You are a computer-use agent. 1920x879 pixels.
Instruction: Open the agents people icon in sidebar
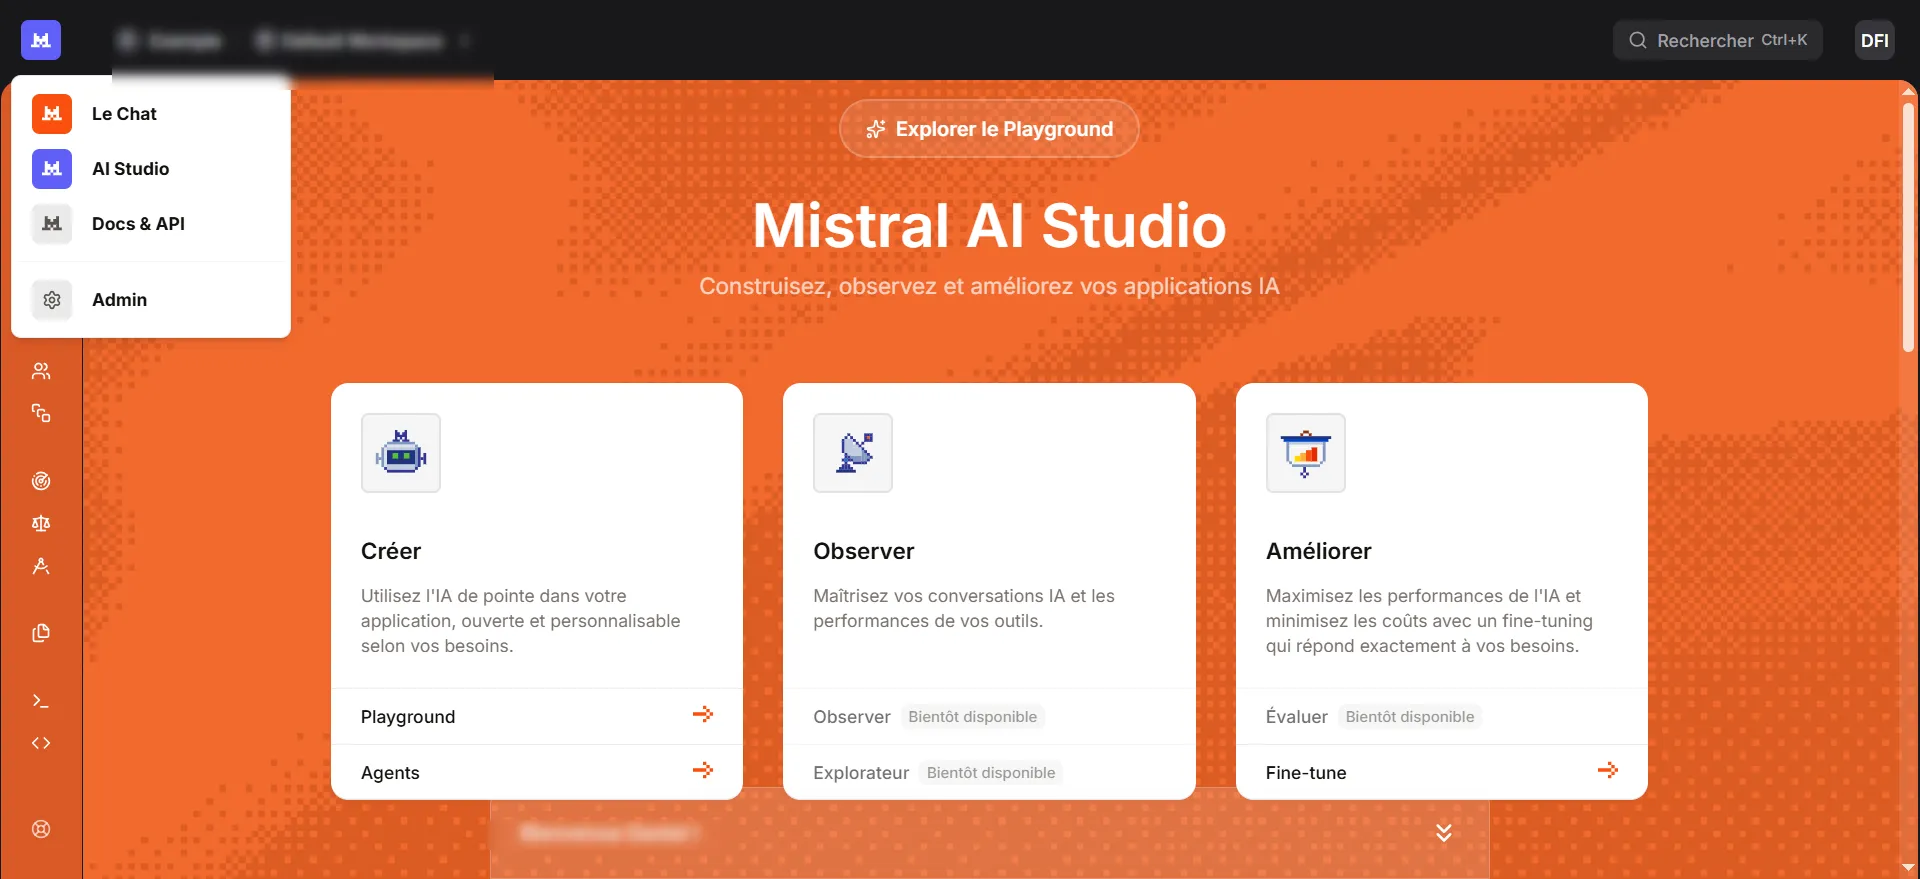41,371
